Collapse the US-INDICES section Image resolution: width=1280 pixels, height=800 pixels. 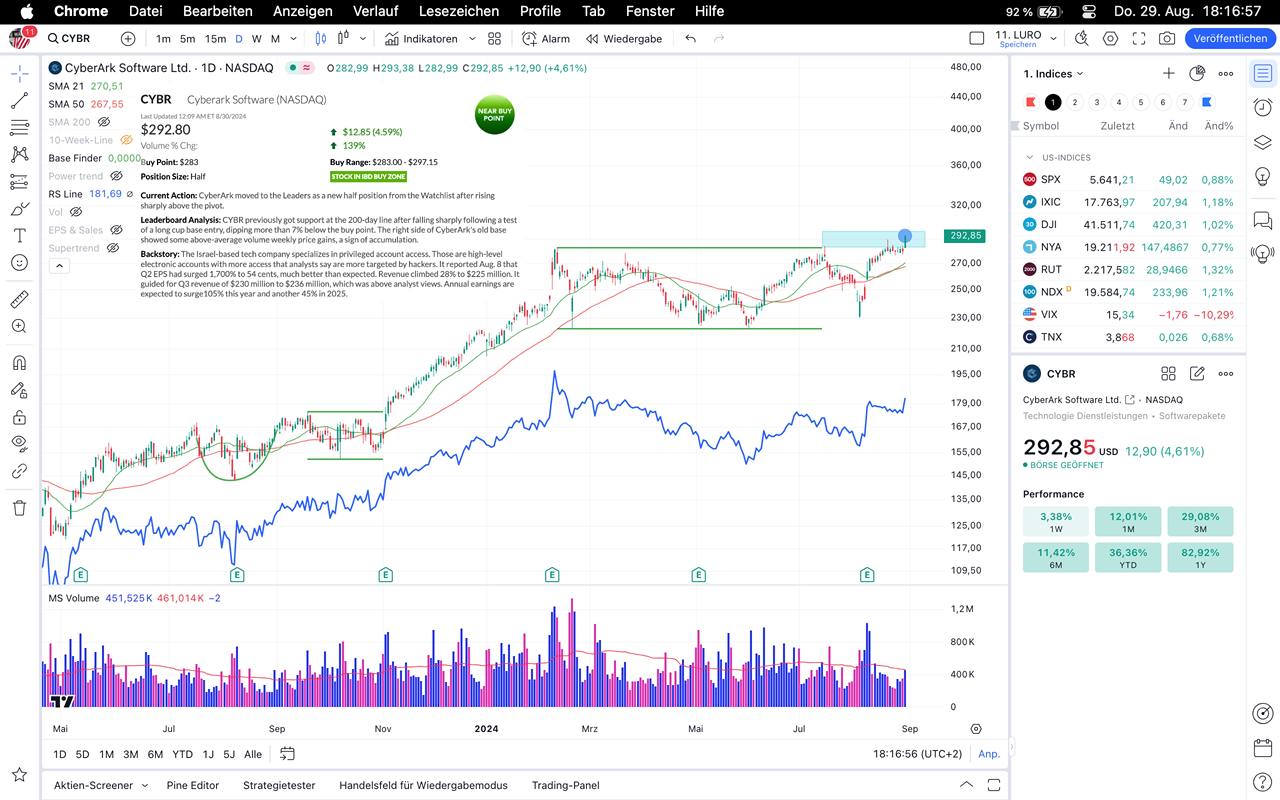pos(1029,157)
